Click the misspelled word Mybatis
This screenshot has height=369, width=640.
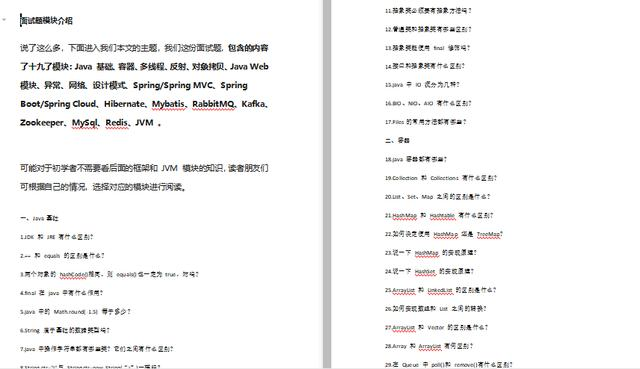[x=168, y=104]
